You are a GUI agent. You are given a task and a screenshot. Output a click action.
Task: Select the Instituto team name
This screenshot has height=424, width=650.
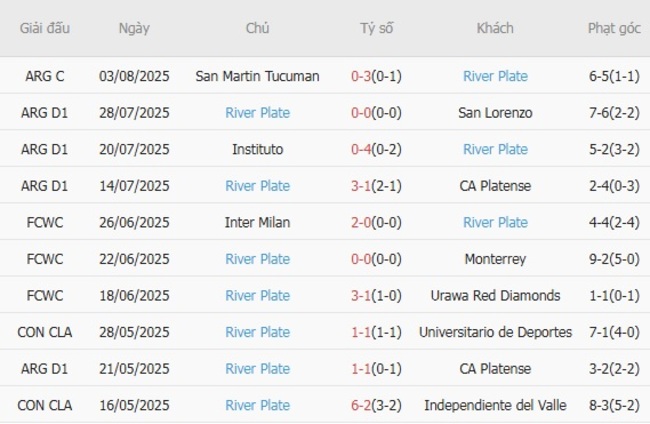click(257, 149)
